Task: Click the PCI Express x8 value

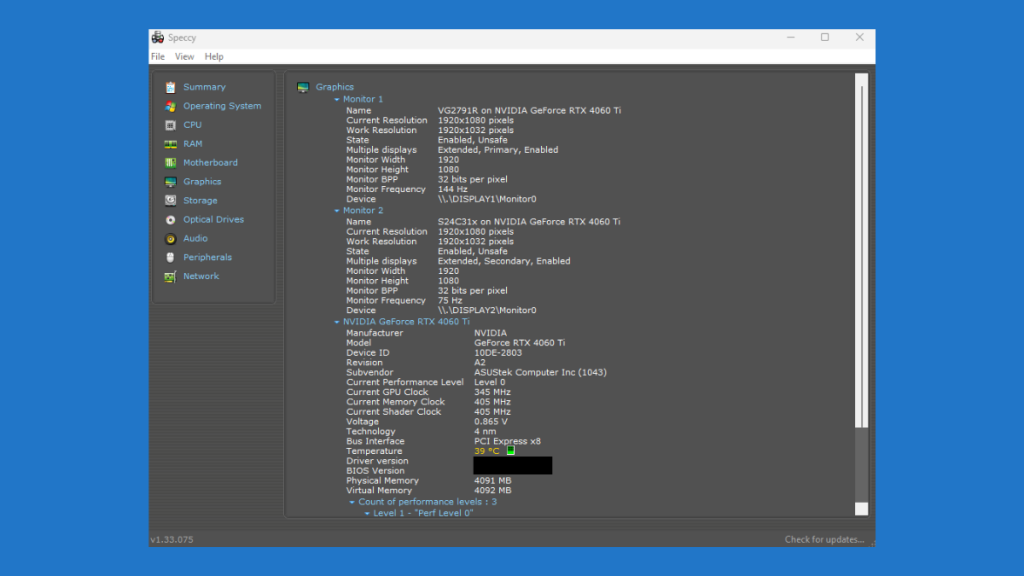Action: [507, 441]
